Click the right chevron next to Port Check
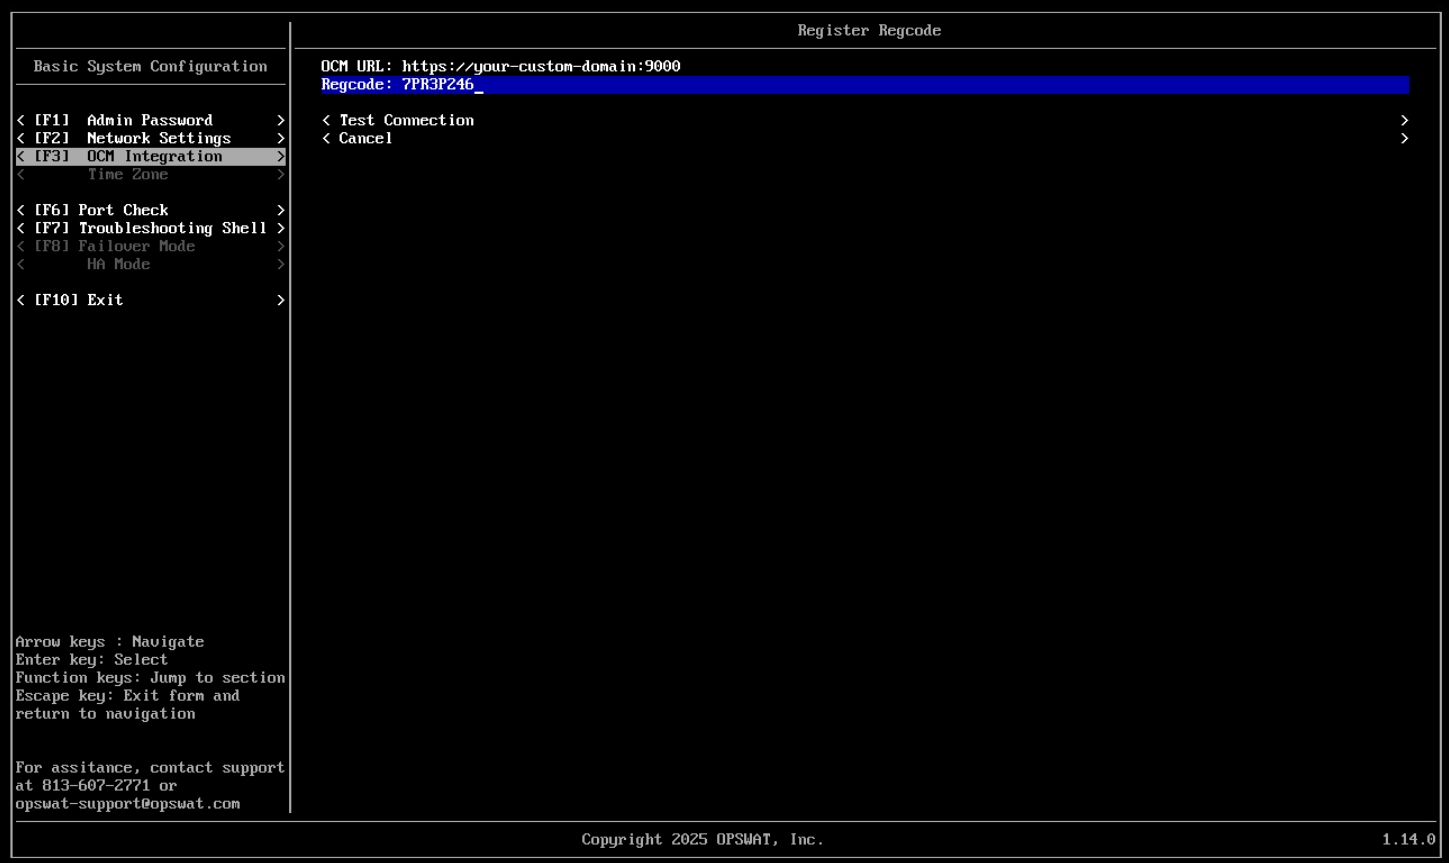This screenshot has width=1449, height=863. [281, 210]
